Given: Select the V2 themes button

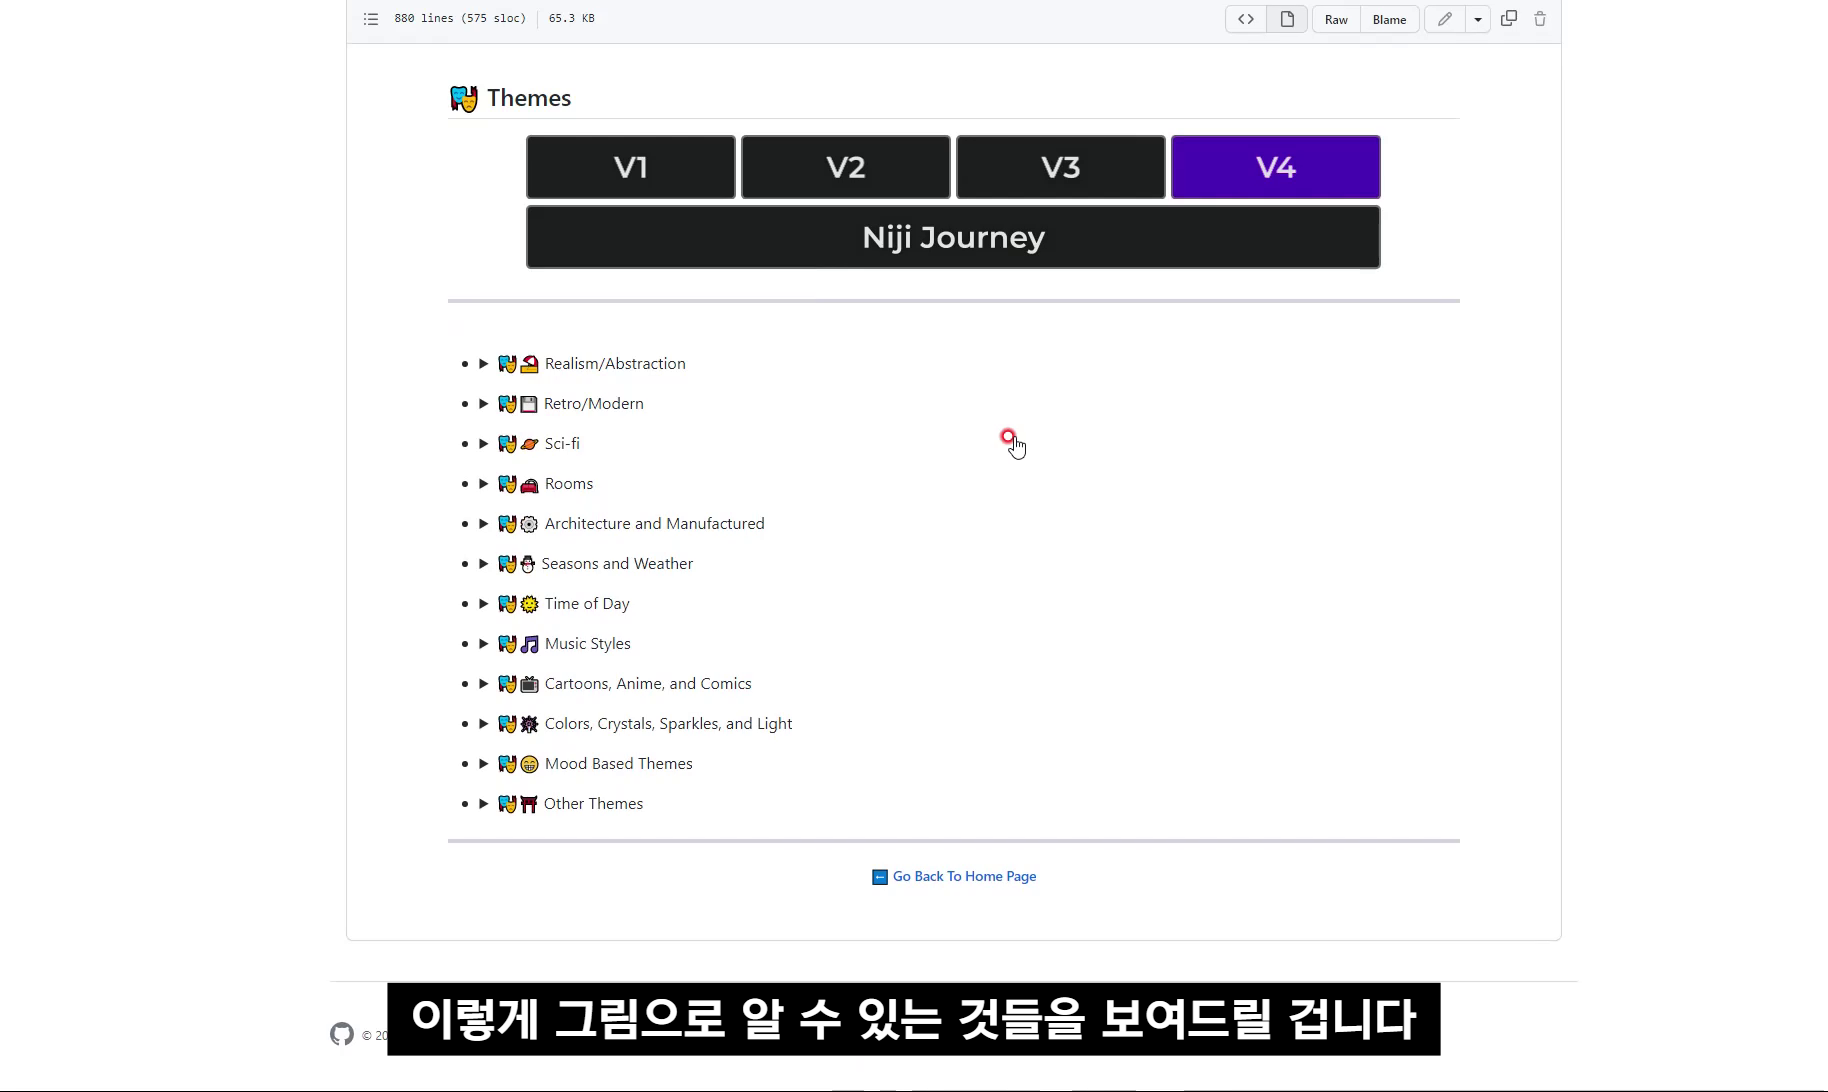Looking at the screenshot, I should (x=846, y=167).
